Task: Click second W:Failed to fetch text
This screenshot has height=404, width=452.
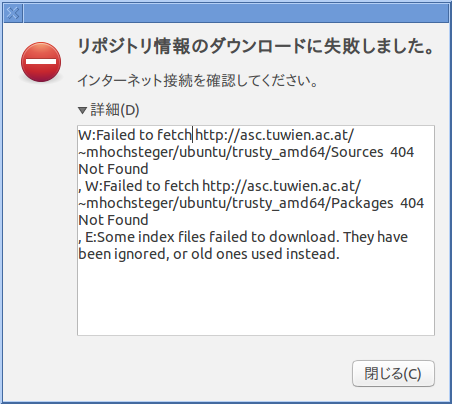Action: click(142, 186)
